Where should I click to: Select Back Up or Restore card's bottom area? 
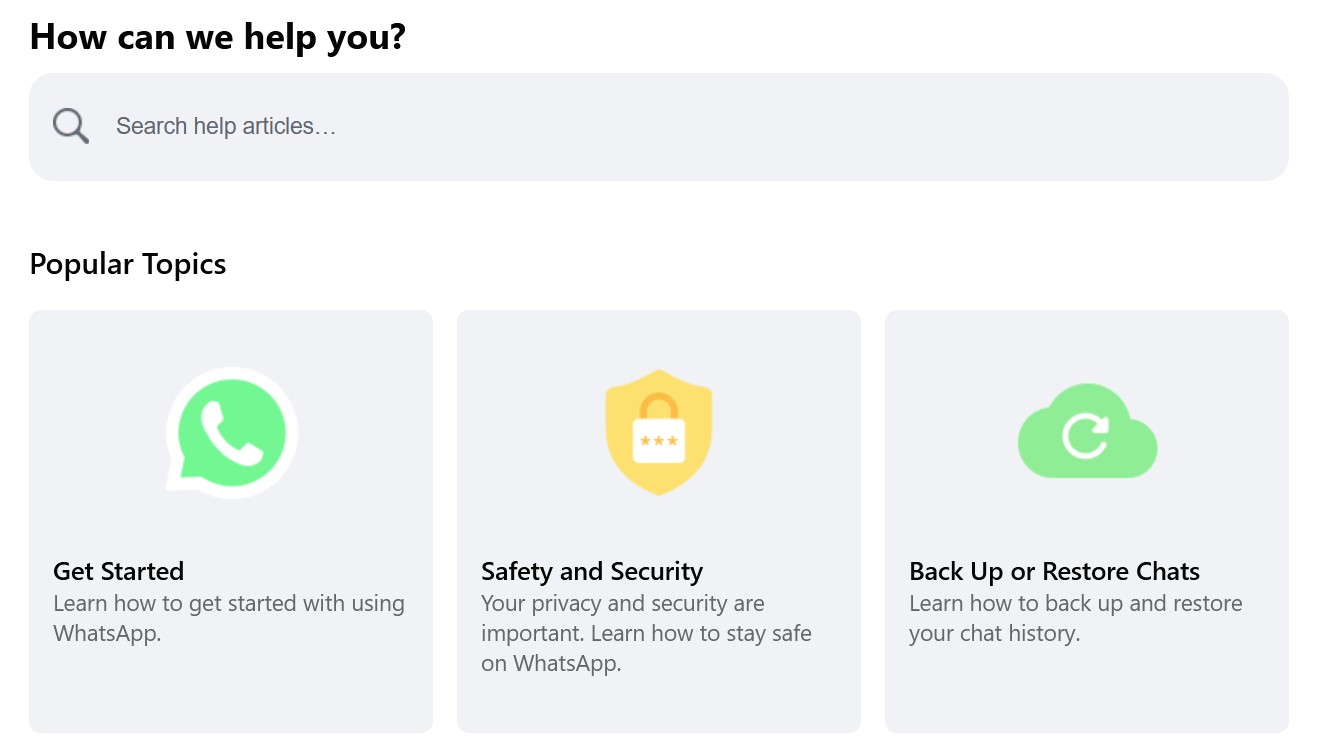click(1087, 692)
